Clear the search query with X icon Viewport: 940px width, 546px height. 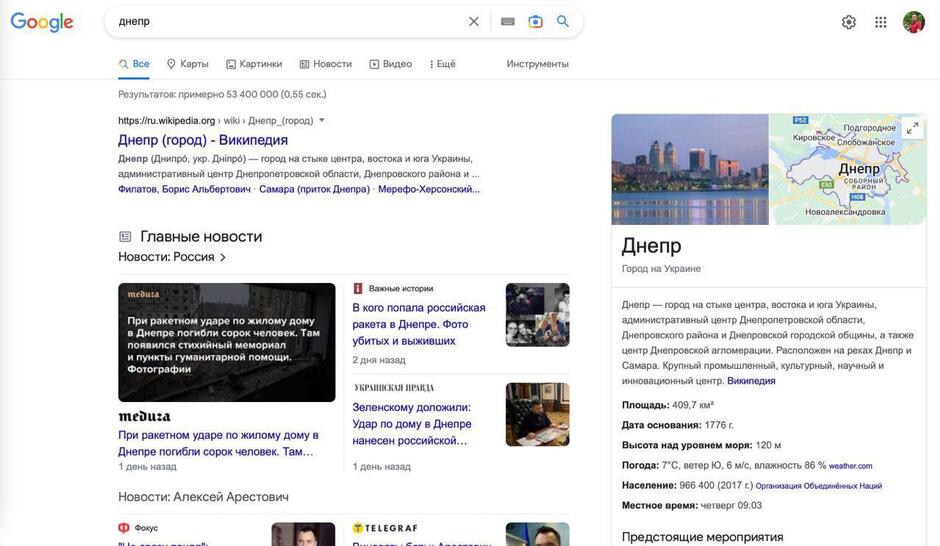click(x=474, y=22)
